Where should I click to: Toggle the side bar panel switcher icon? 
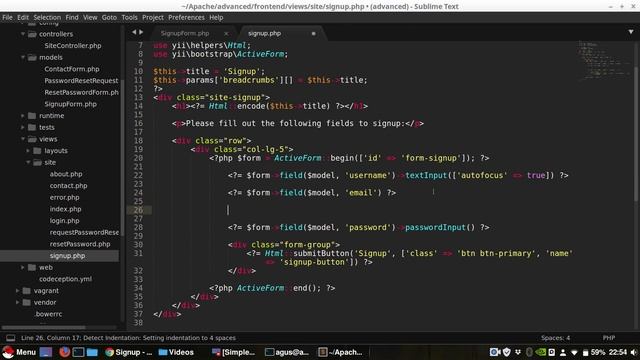point(11,338)
